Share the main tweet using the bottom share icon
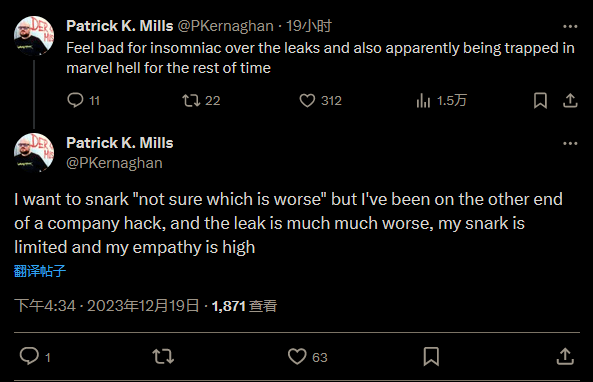Viewport: 593px width, 382px height. coord(565,356)
